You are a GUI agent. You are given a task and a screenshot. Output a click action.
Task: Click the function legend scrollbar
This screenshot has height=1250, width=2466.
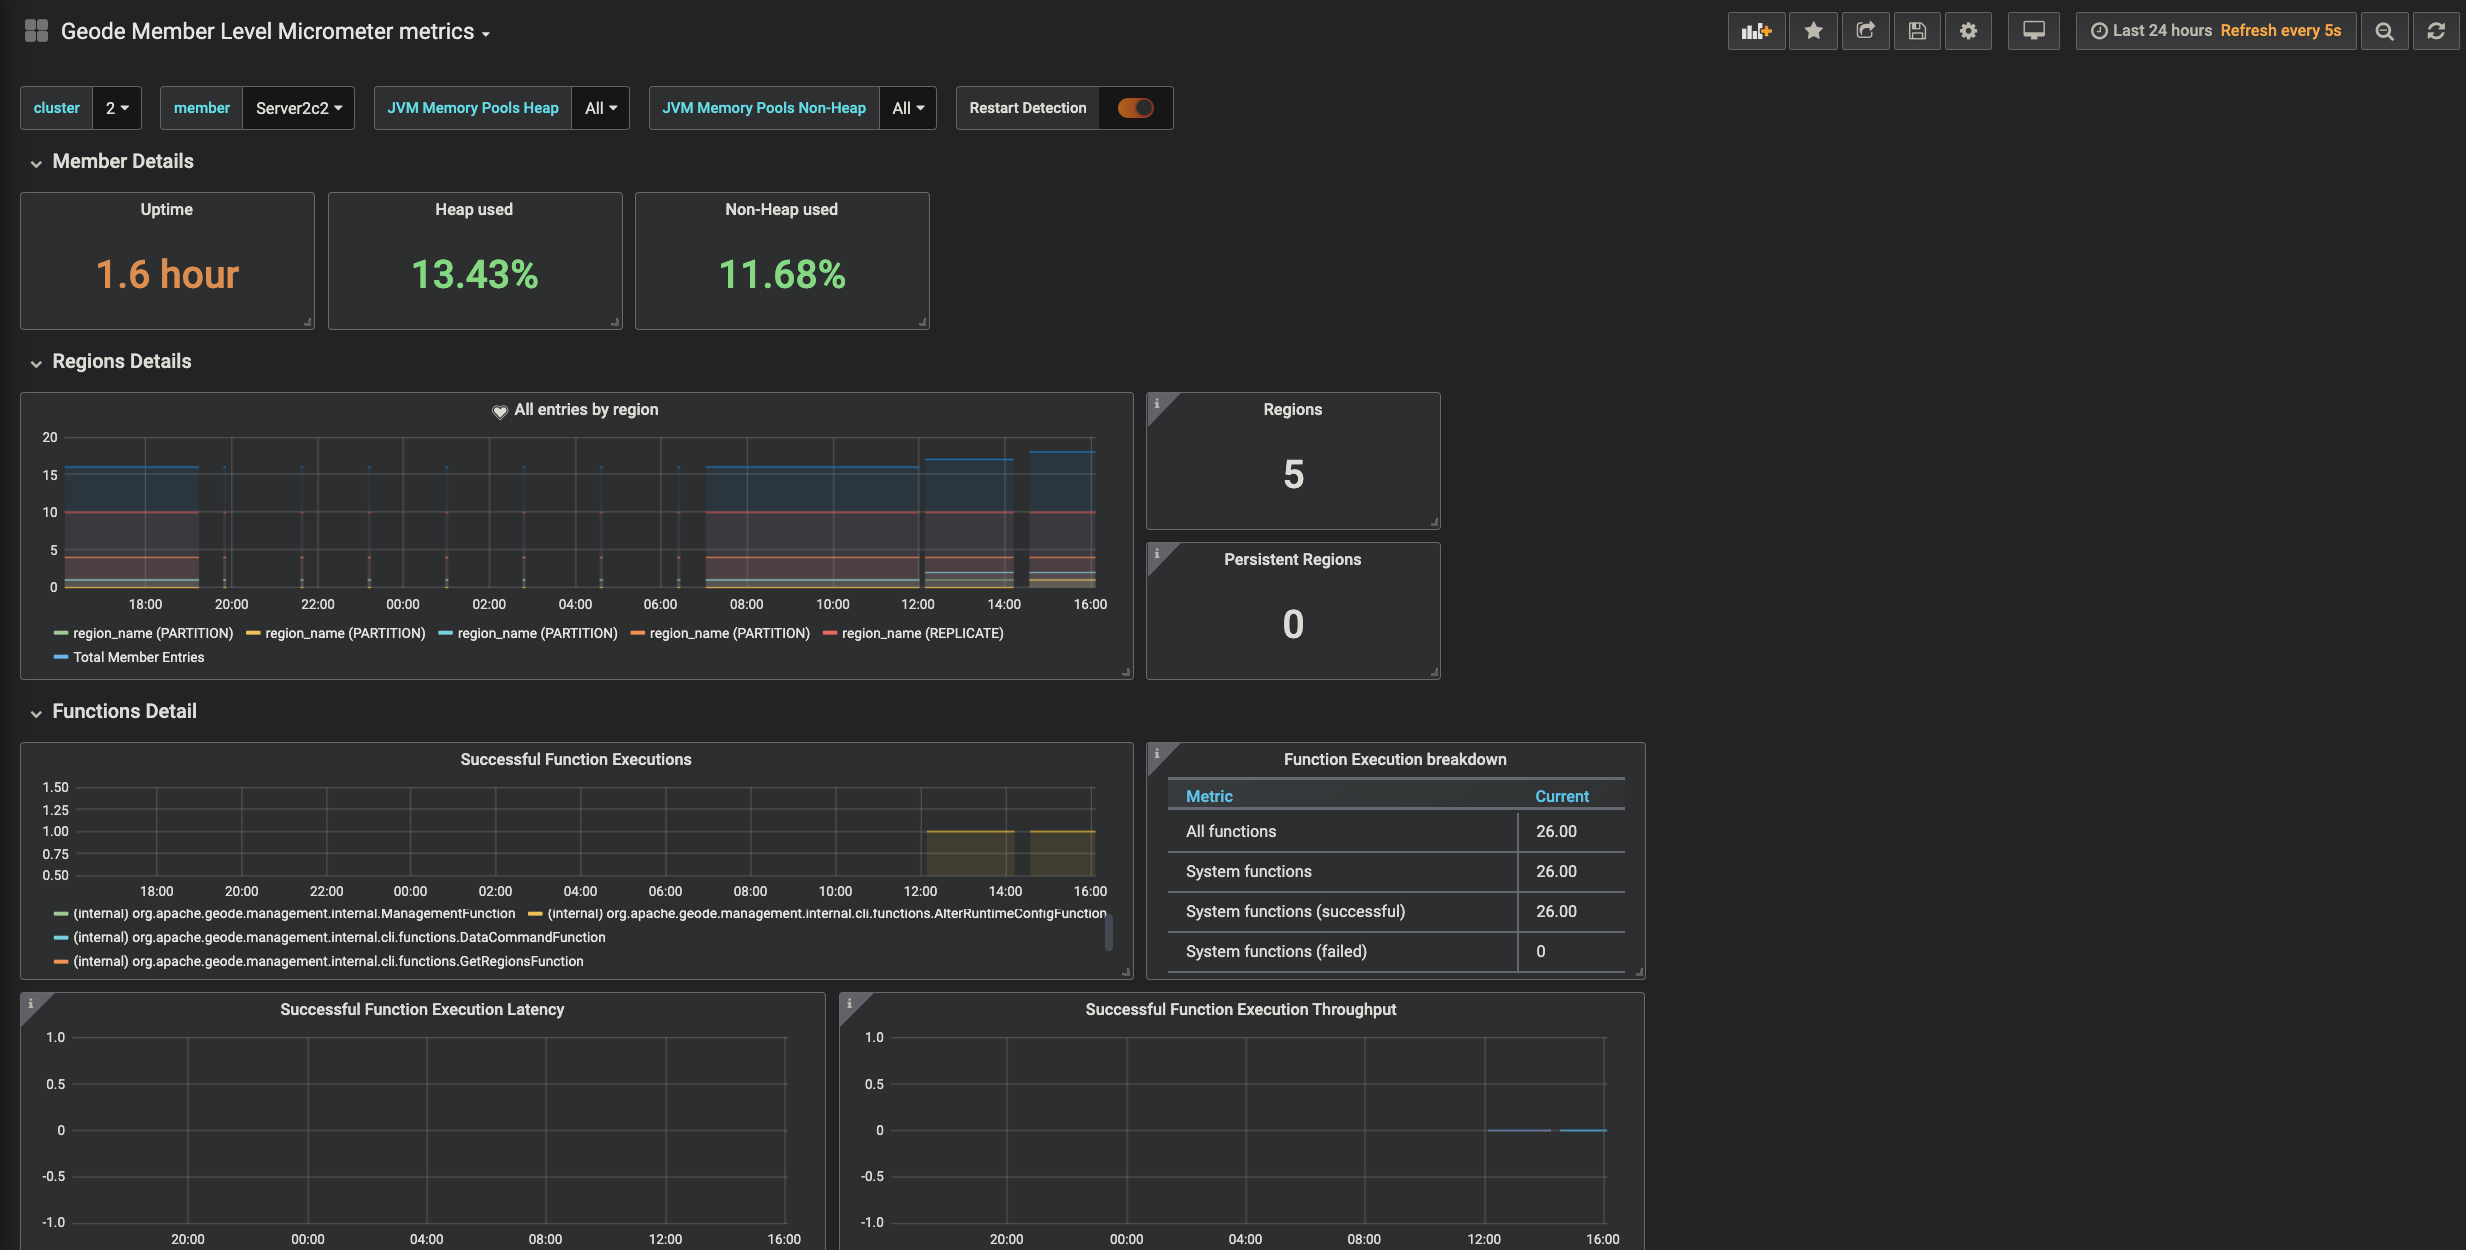(x=1108, y=932)
